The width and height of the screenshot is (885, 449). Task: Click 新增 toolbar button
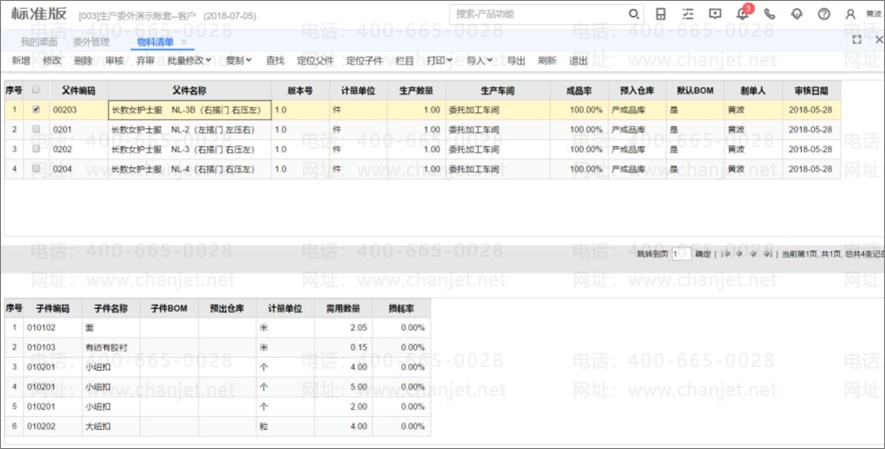(x=21, y=60)
